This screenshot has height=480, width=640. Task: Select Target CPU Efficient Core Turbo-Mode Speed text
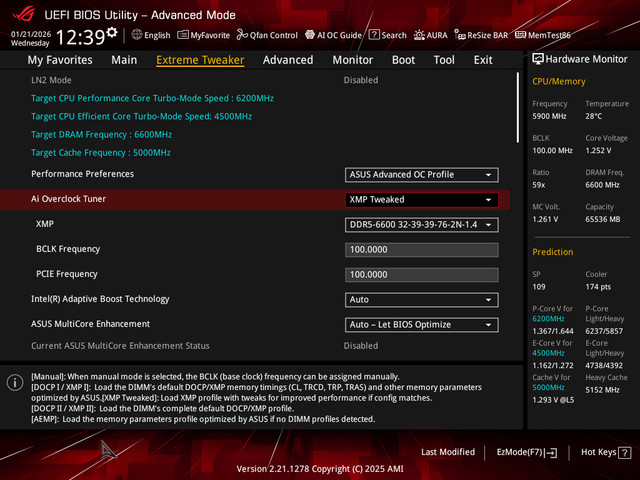pyautogui.click(x=141, y=116)
